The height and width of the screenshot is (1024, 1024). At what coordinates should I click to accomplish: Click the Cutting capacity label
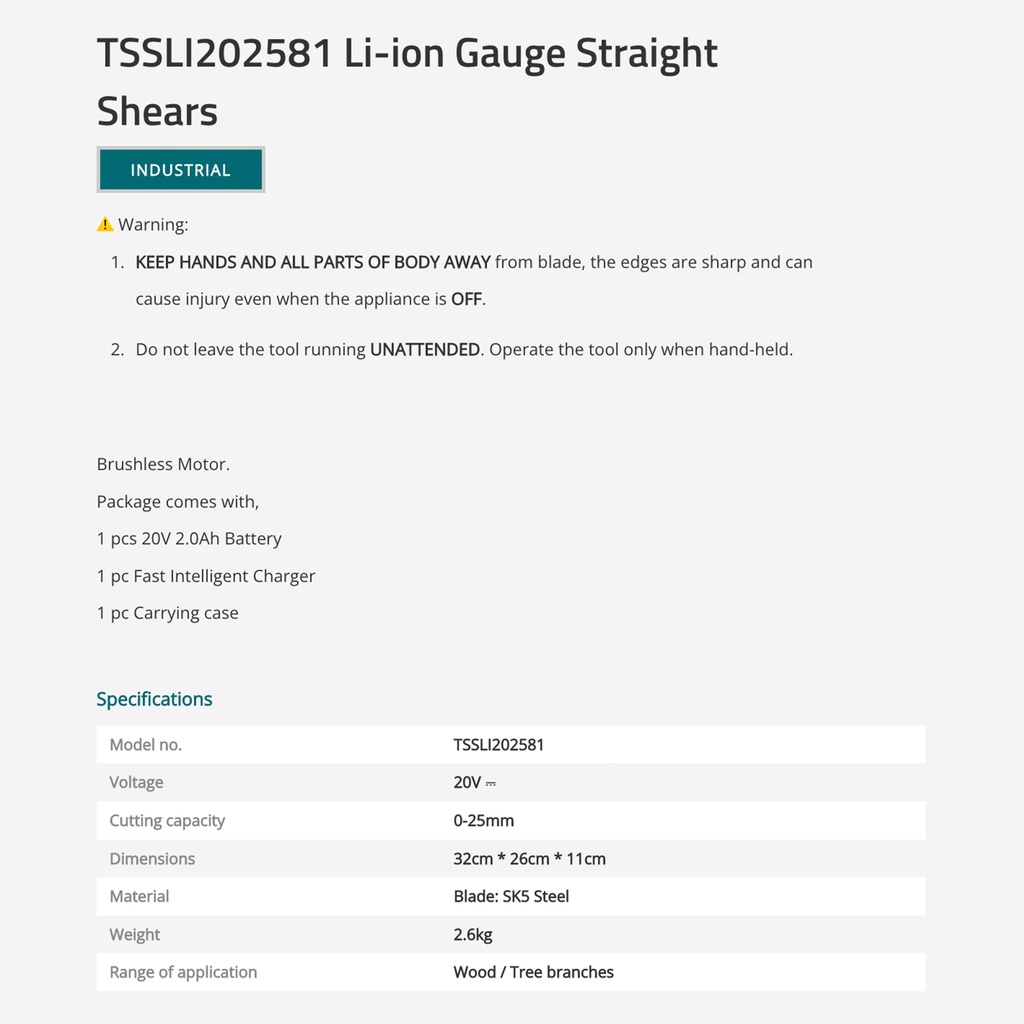167,821
